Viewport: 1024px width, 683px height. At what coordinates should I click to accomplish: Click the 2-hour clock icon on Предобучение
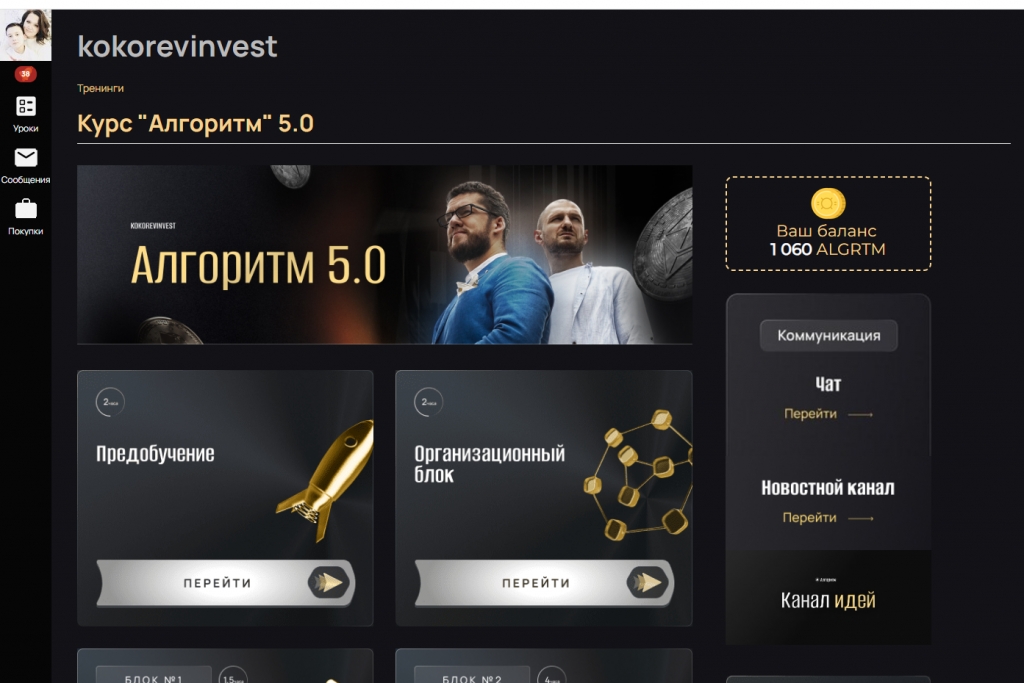(110, 402)
